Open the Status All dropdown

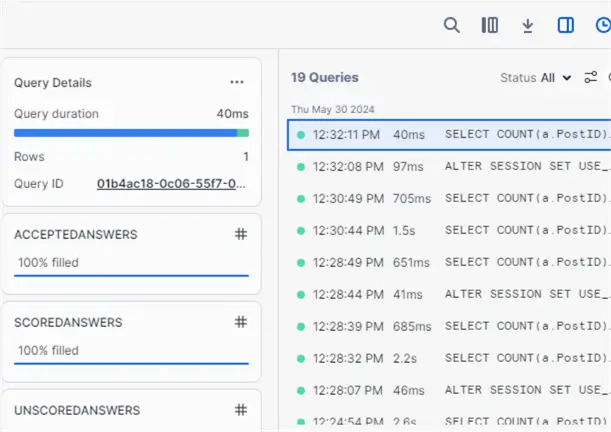[536, 78]
